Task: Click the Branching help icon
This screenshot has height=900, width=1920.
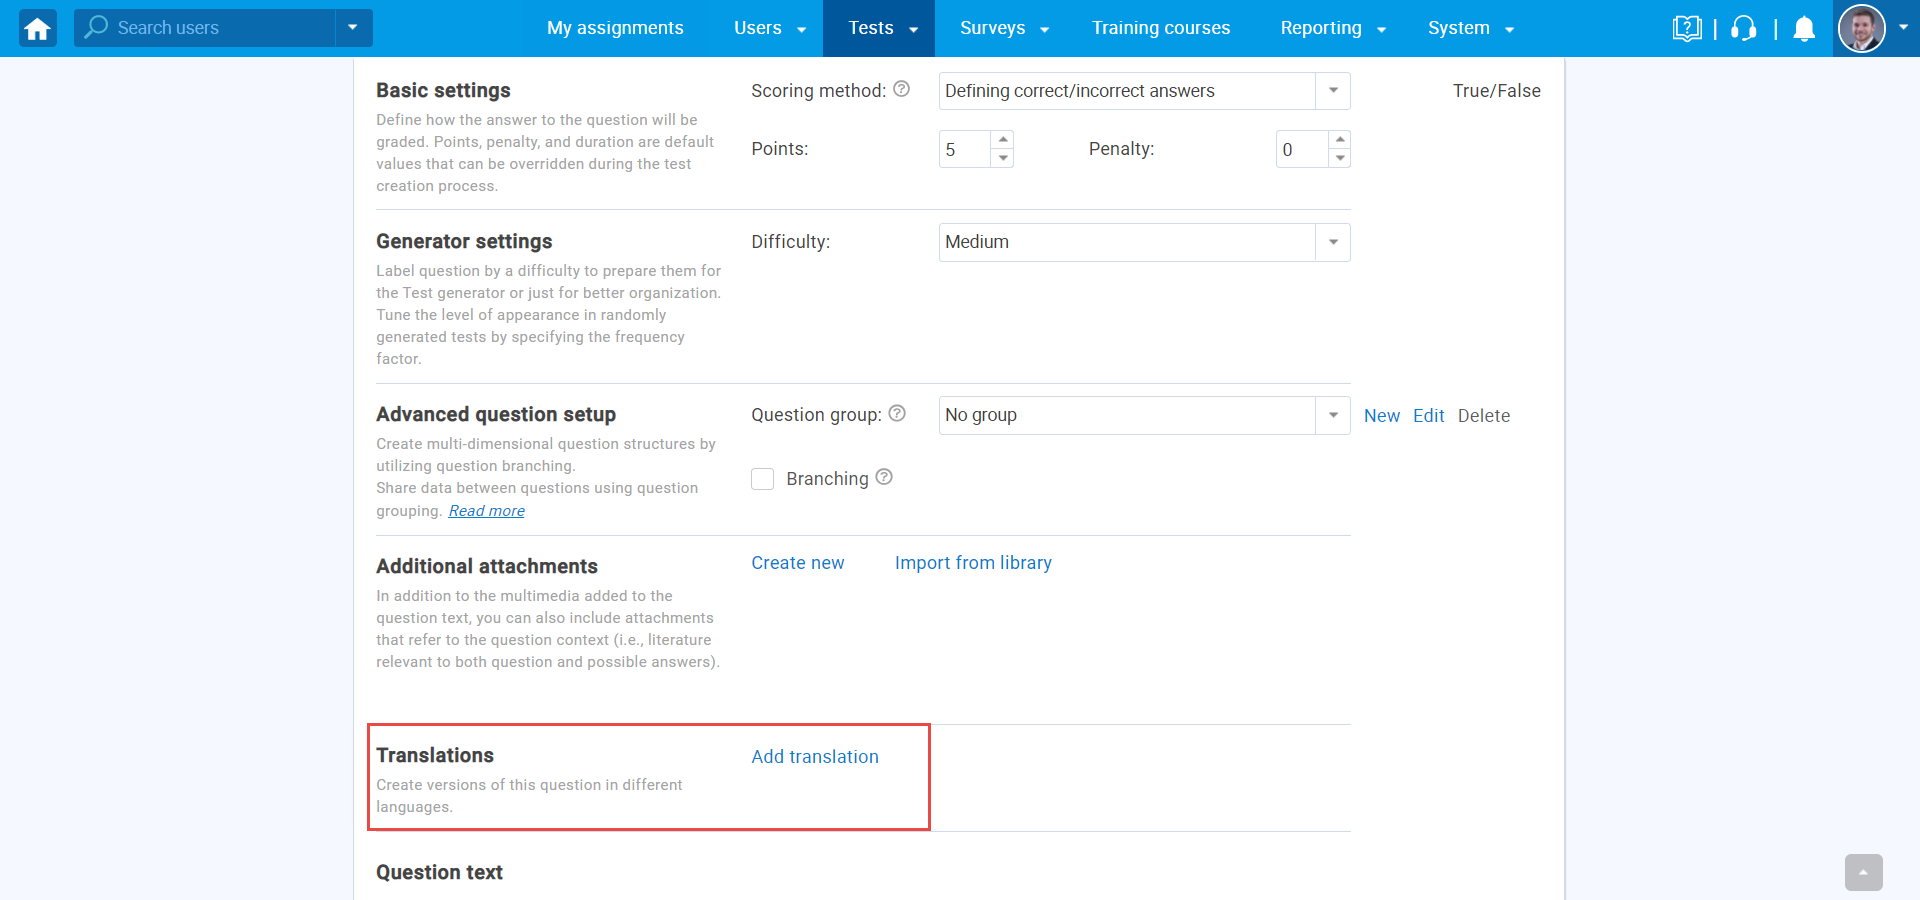Action: [x=884, y=477]
